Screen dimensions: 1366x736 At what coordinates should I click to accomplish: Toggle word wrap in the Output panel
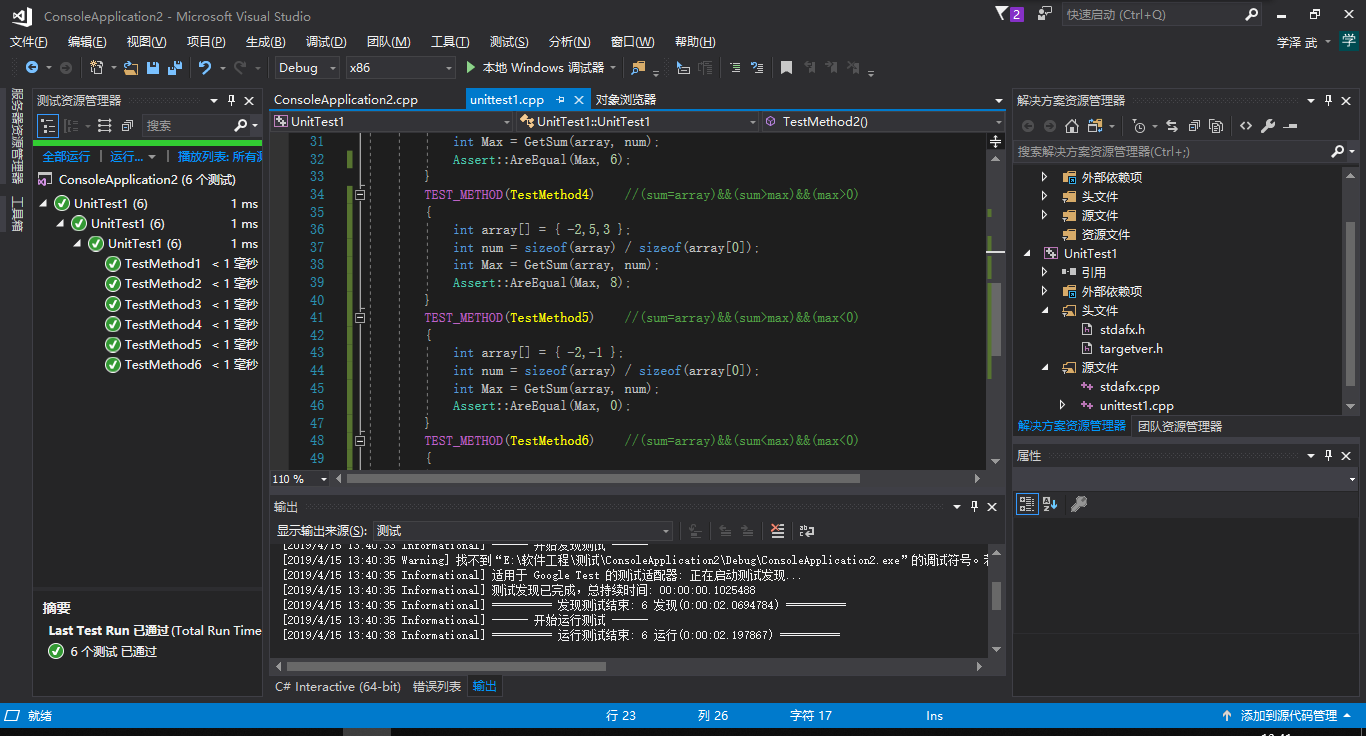tap(806, 531)
